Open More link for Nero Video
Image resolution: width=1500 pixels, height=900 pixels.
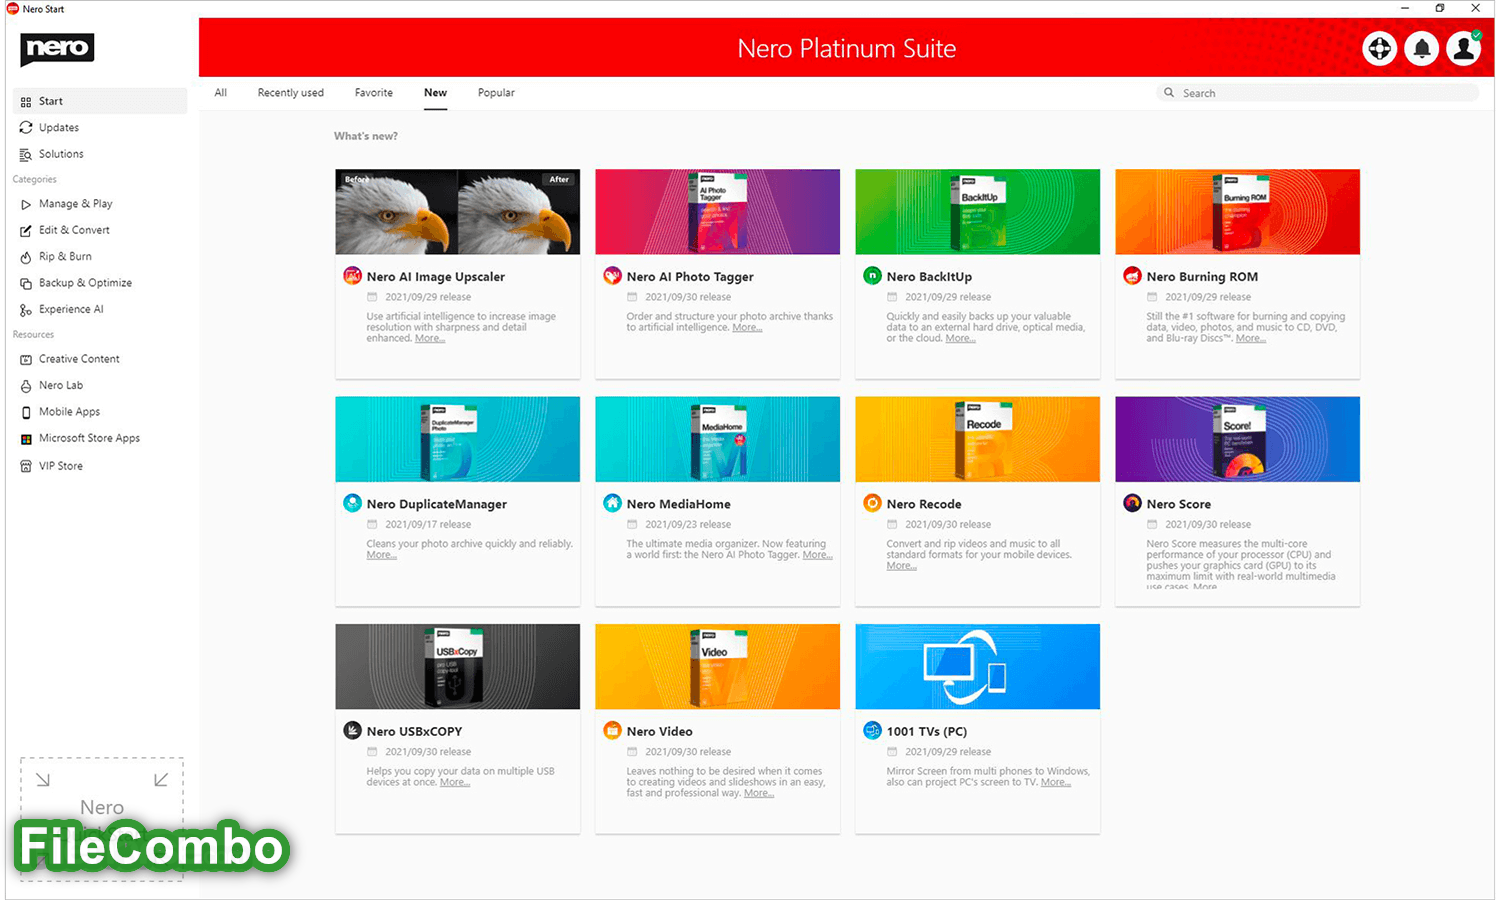click(x=759, y=793)
